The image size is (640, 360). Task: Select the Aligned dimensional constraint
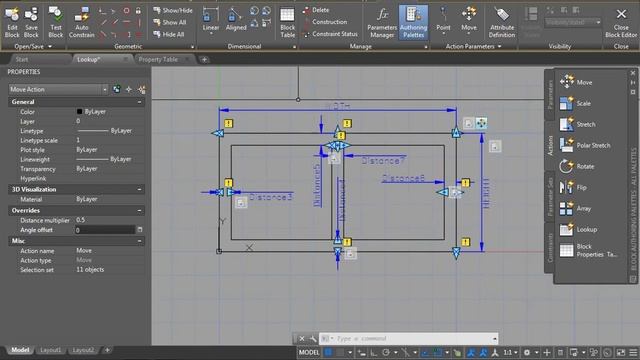pyautogui.click(x=236, y=20)
